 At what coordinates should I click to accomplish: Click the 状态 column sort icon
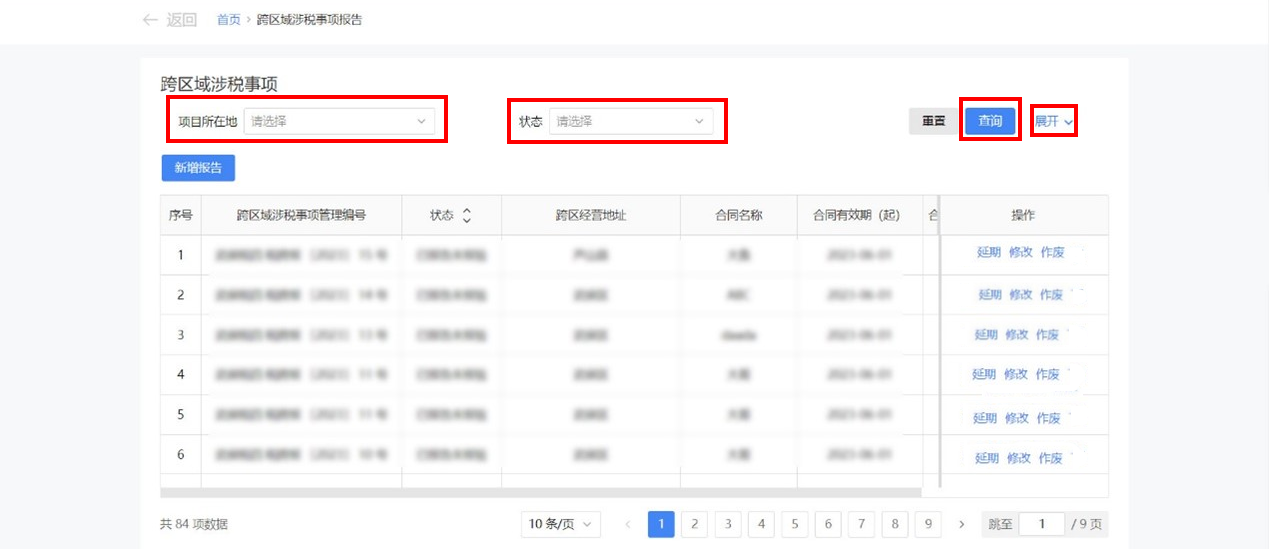tap(466, 216)
